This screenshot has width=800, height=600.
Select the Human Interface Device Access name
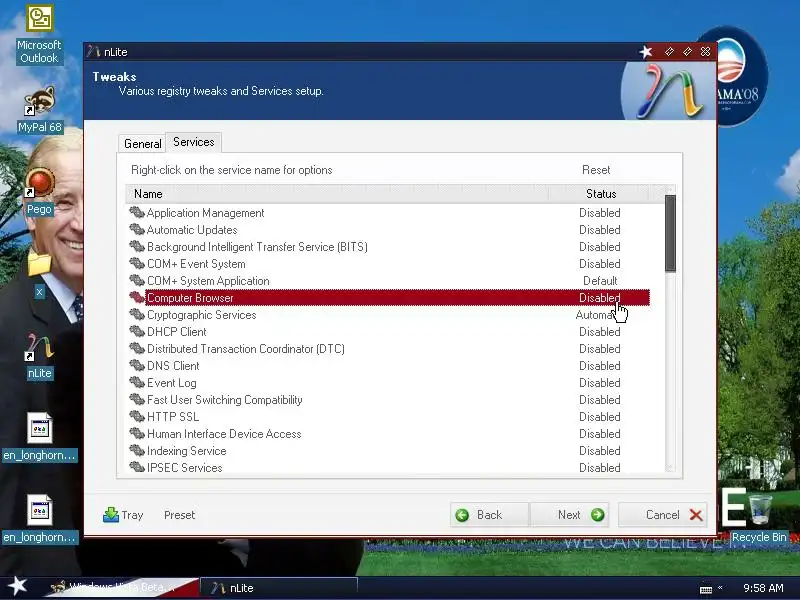pyautogui.click(x=224, y=434)
